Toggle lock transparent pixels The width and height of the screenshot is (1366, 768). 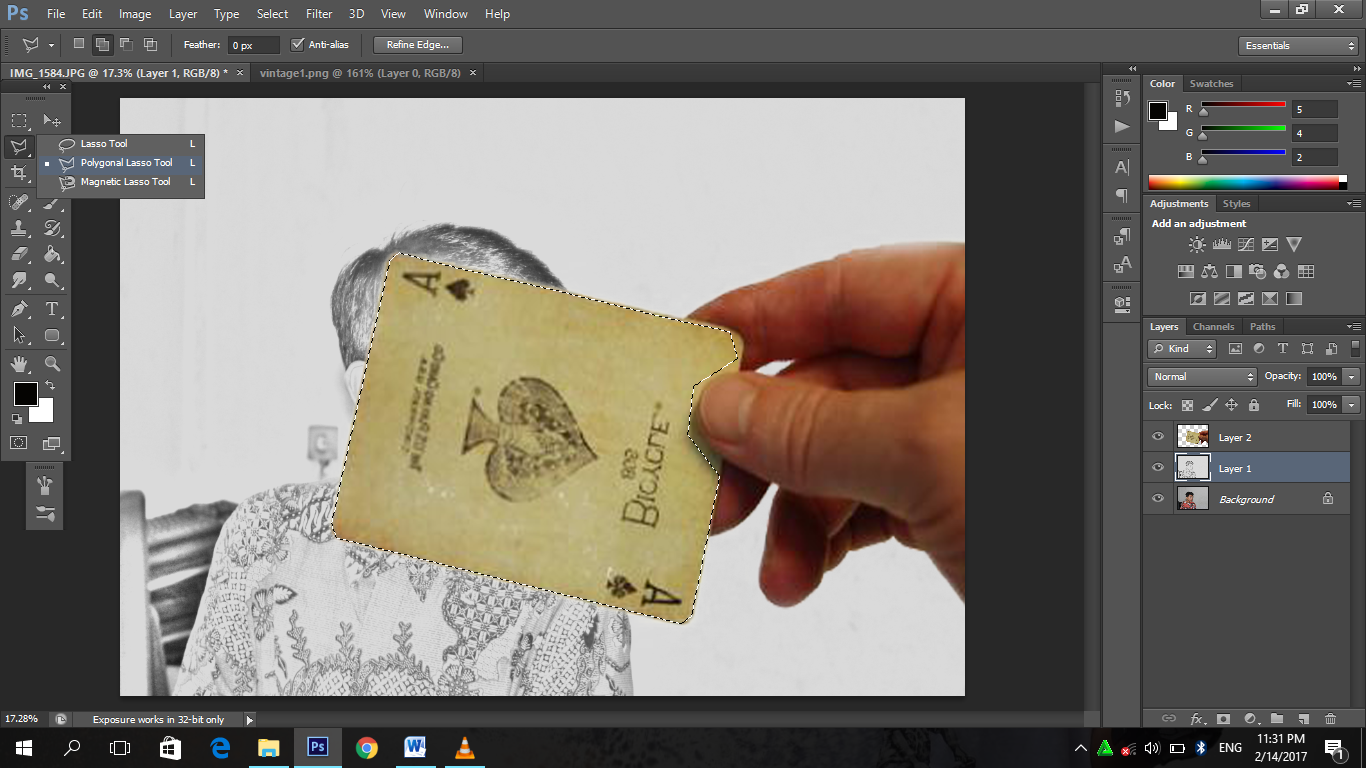1187,405
